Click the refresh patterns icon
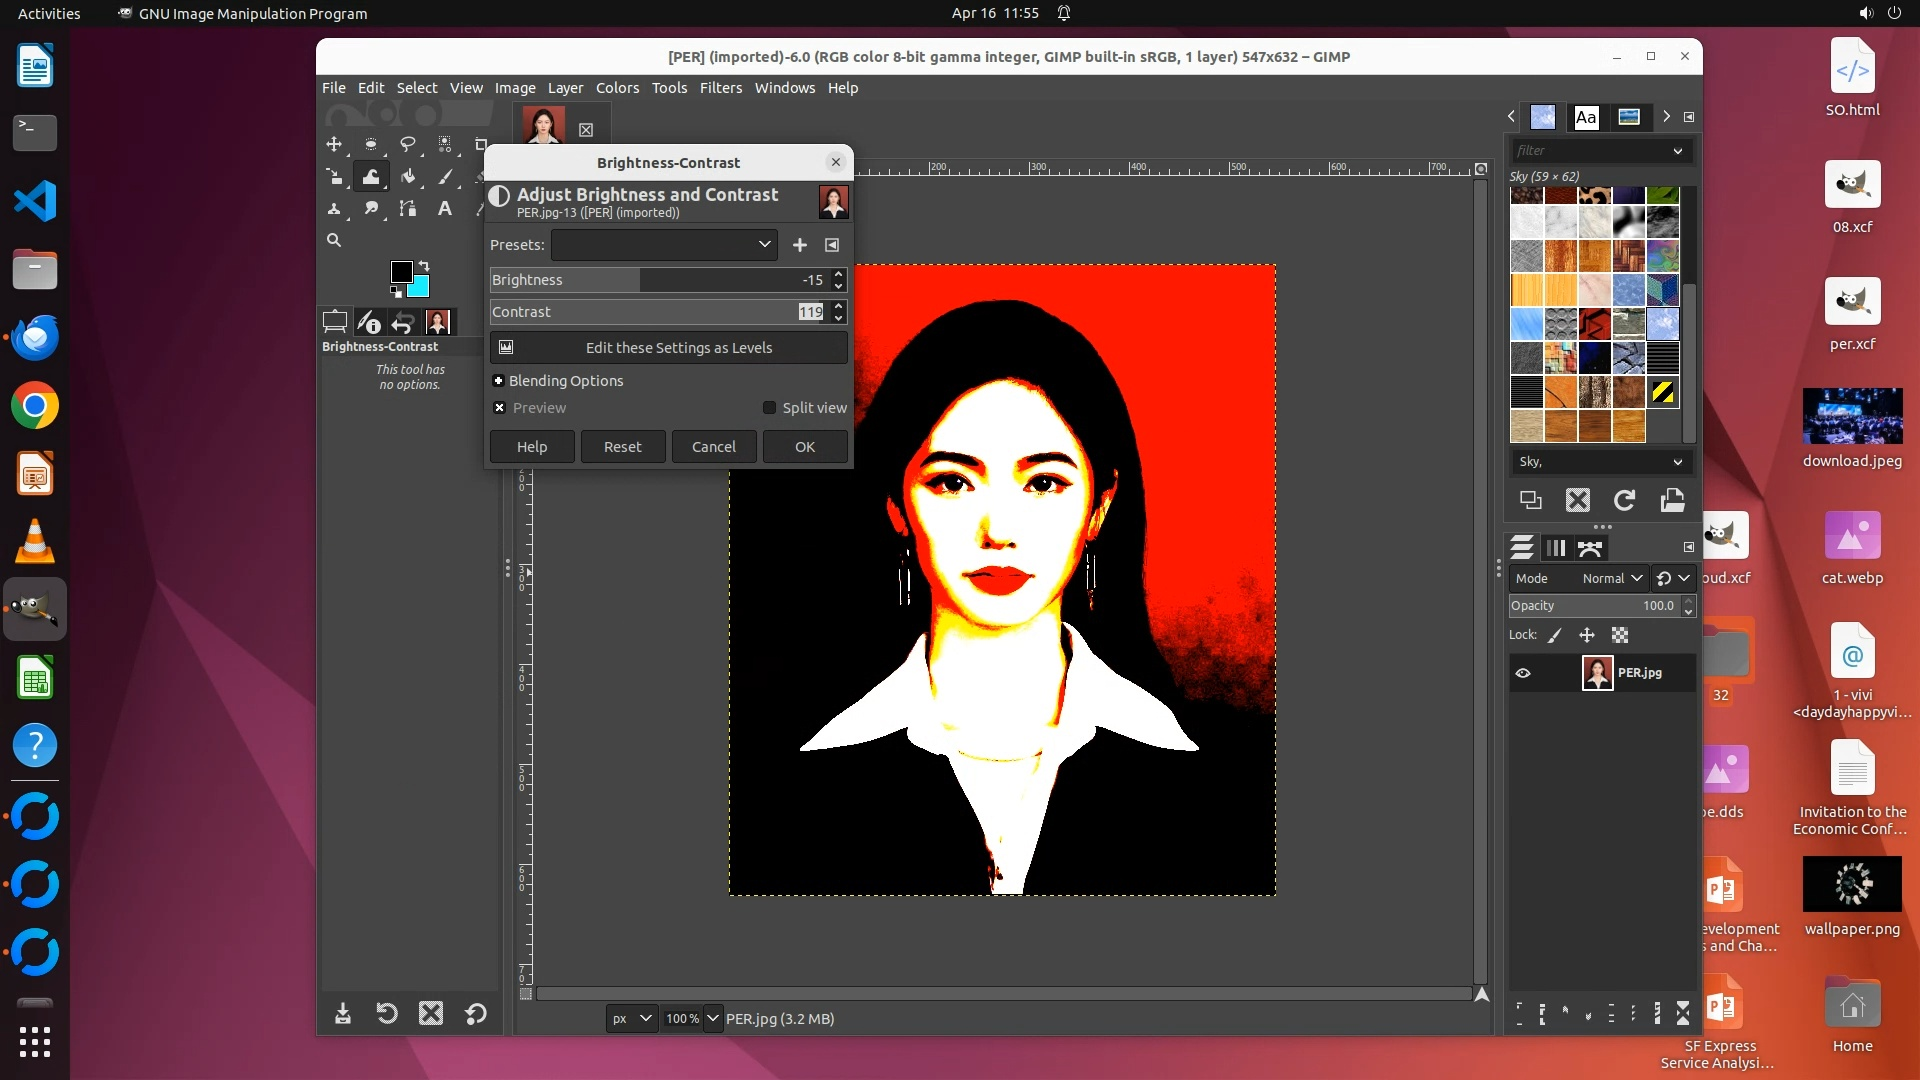Viewport: 1920px width, 1080px height. [x=1624, y=500]
